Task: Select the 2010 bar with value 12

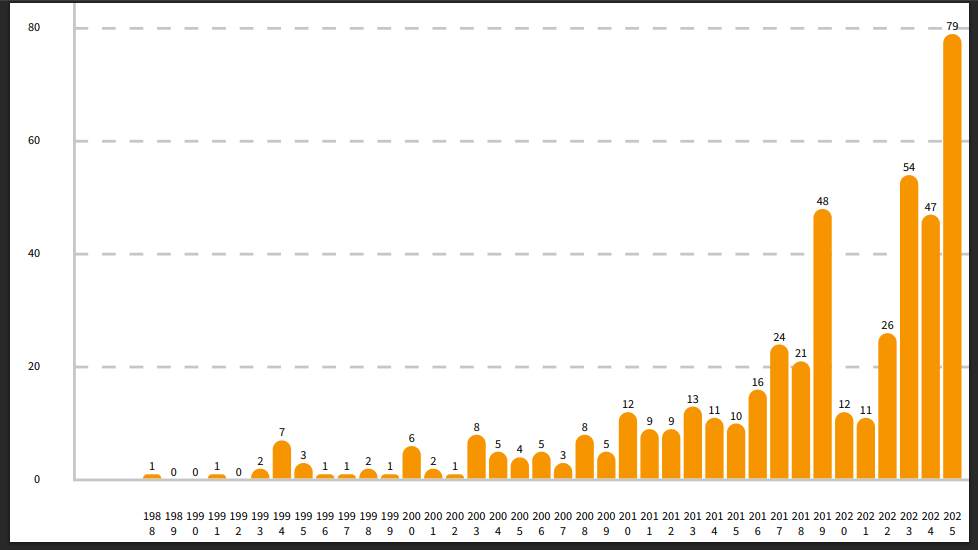Action: pos(628,446)
